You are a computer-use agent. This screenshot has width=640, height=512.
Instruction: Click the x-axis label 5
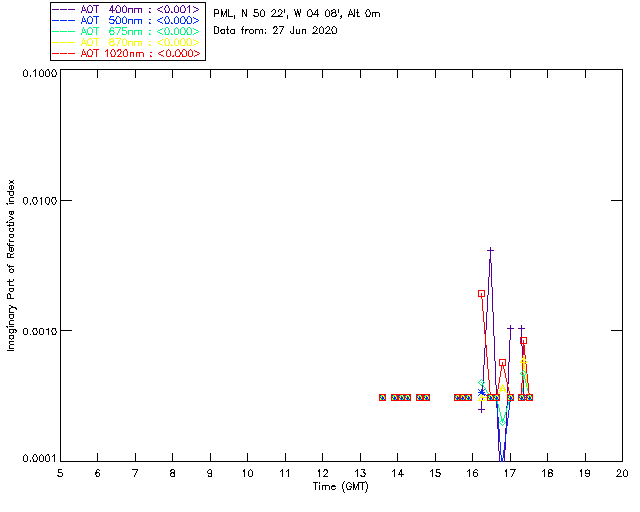(x=60, y=474)
